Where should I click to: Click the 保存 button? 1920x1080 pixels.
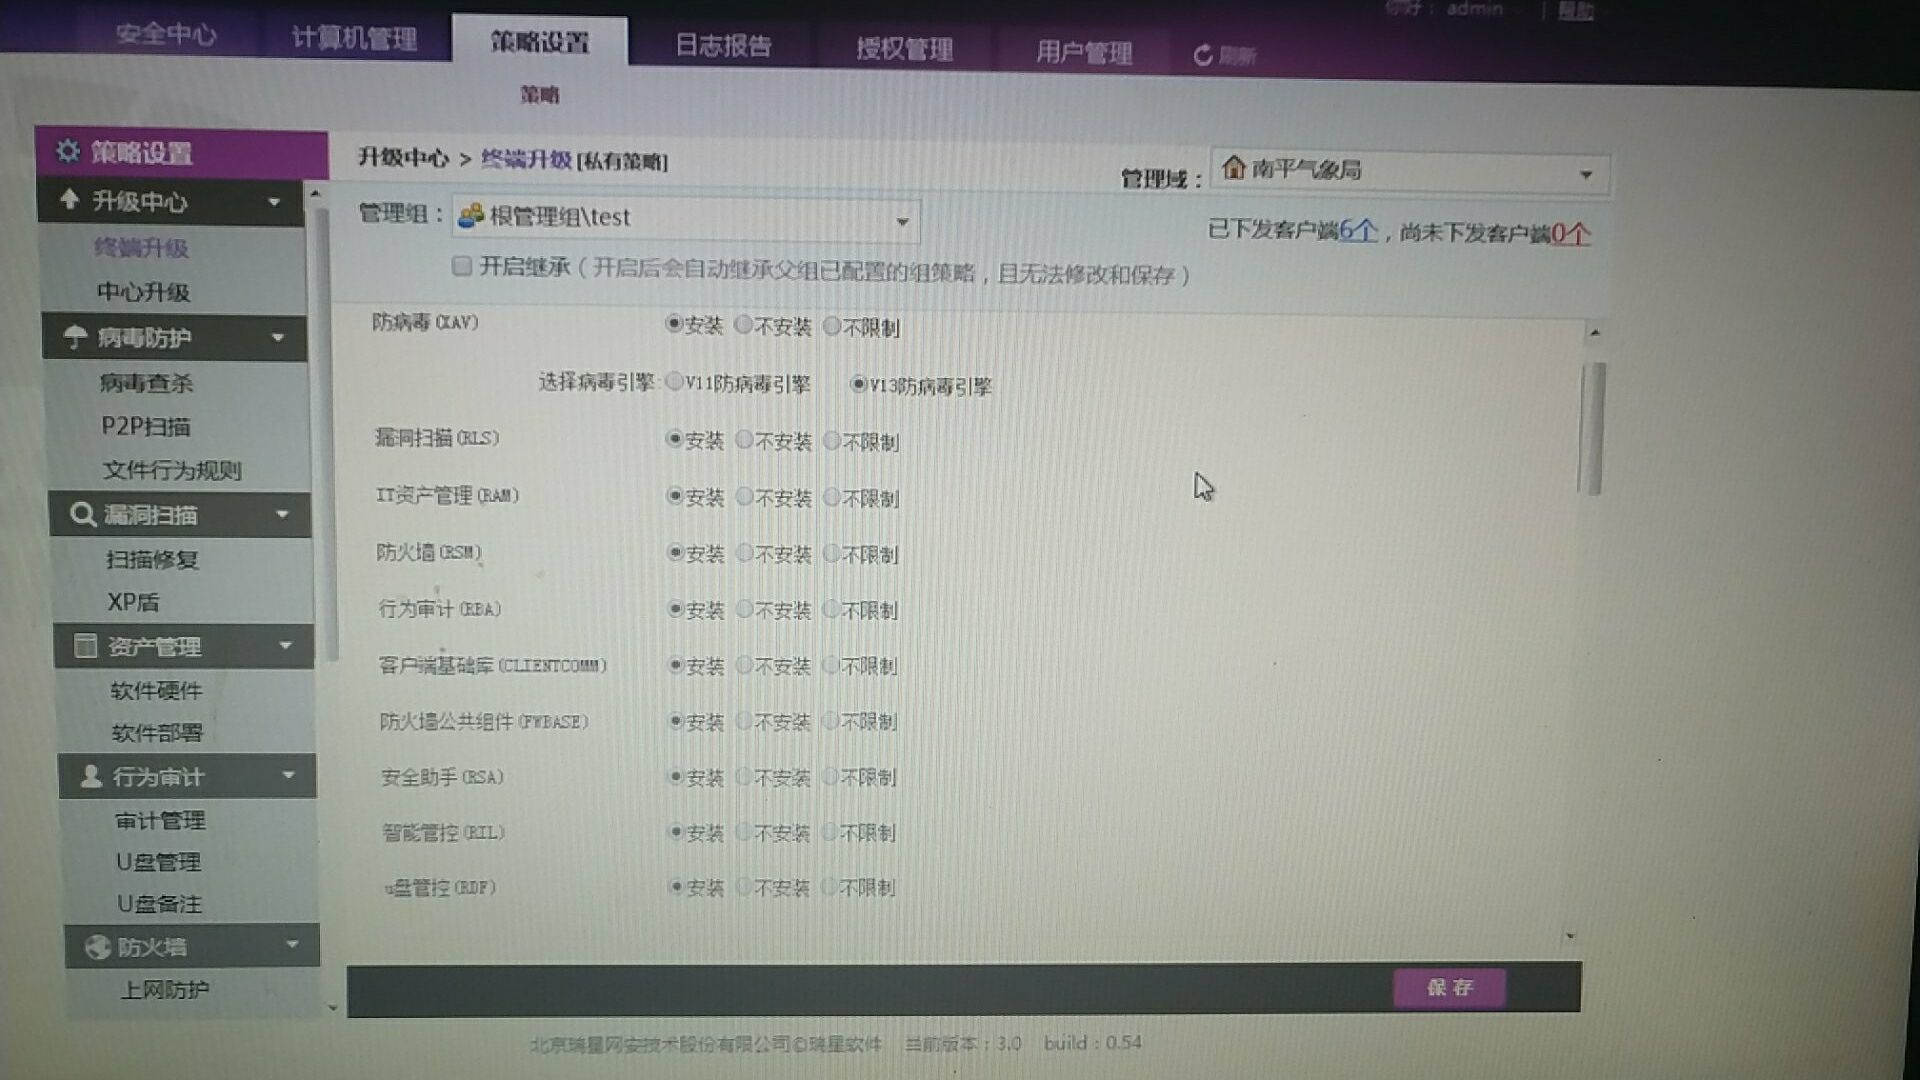(1449, 987)
